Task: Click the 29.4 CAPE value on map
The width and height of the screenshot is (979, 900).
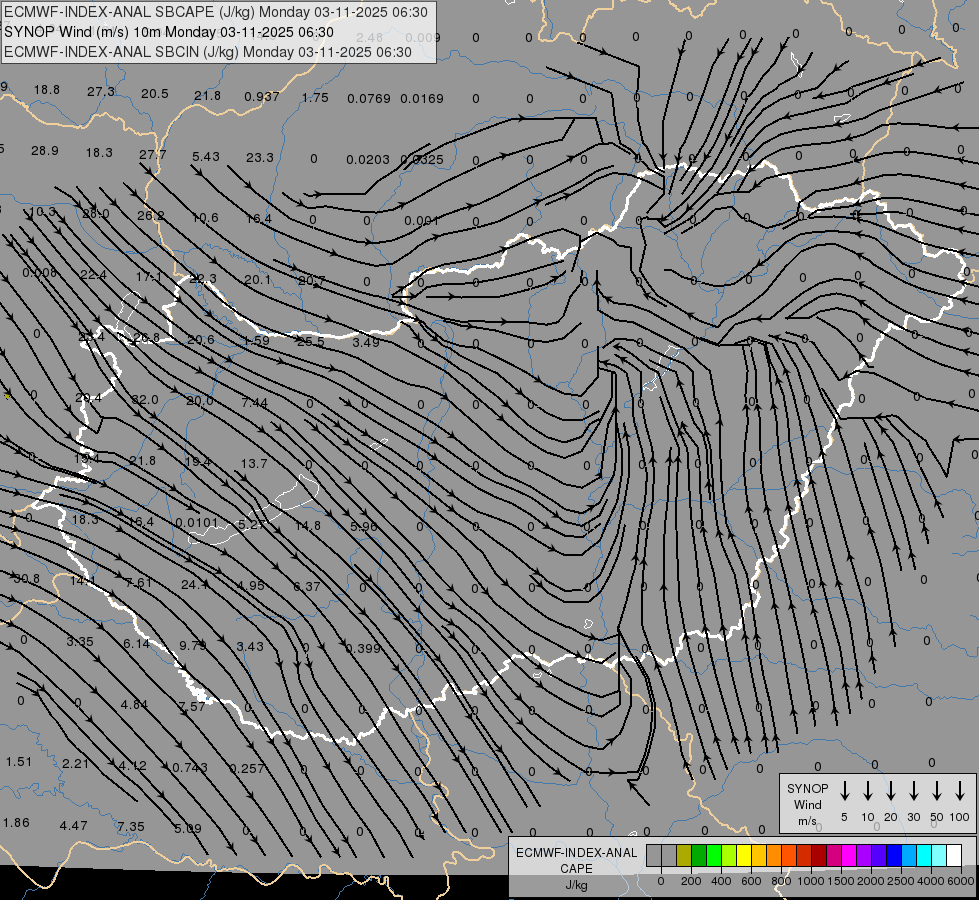Action: 89,398
